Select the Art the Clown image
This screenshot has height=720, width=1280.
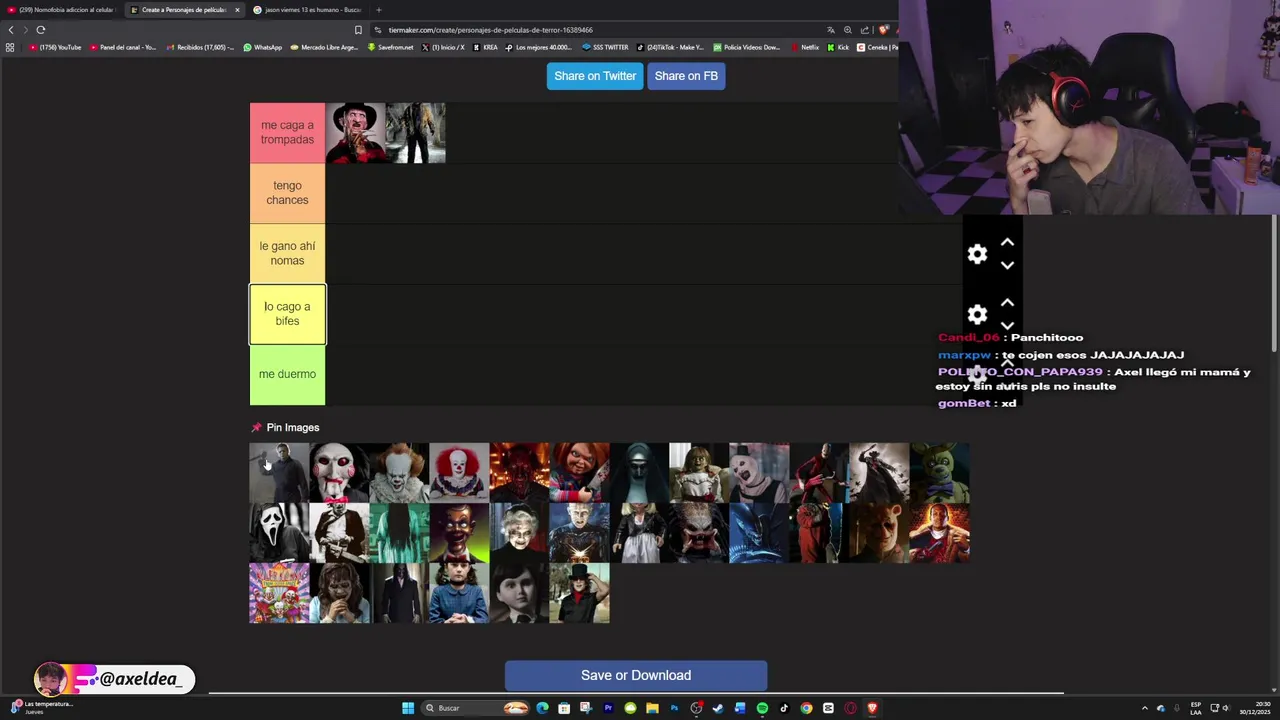click(759, 472)
